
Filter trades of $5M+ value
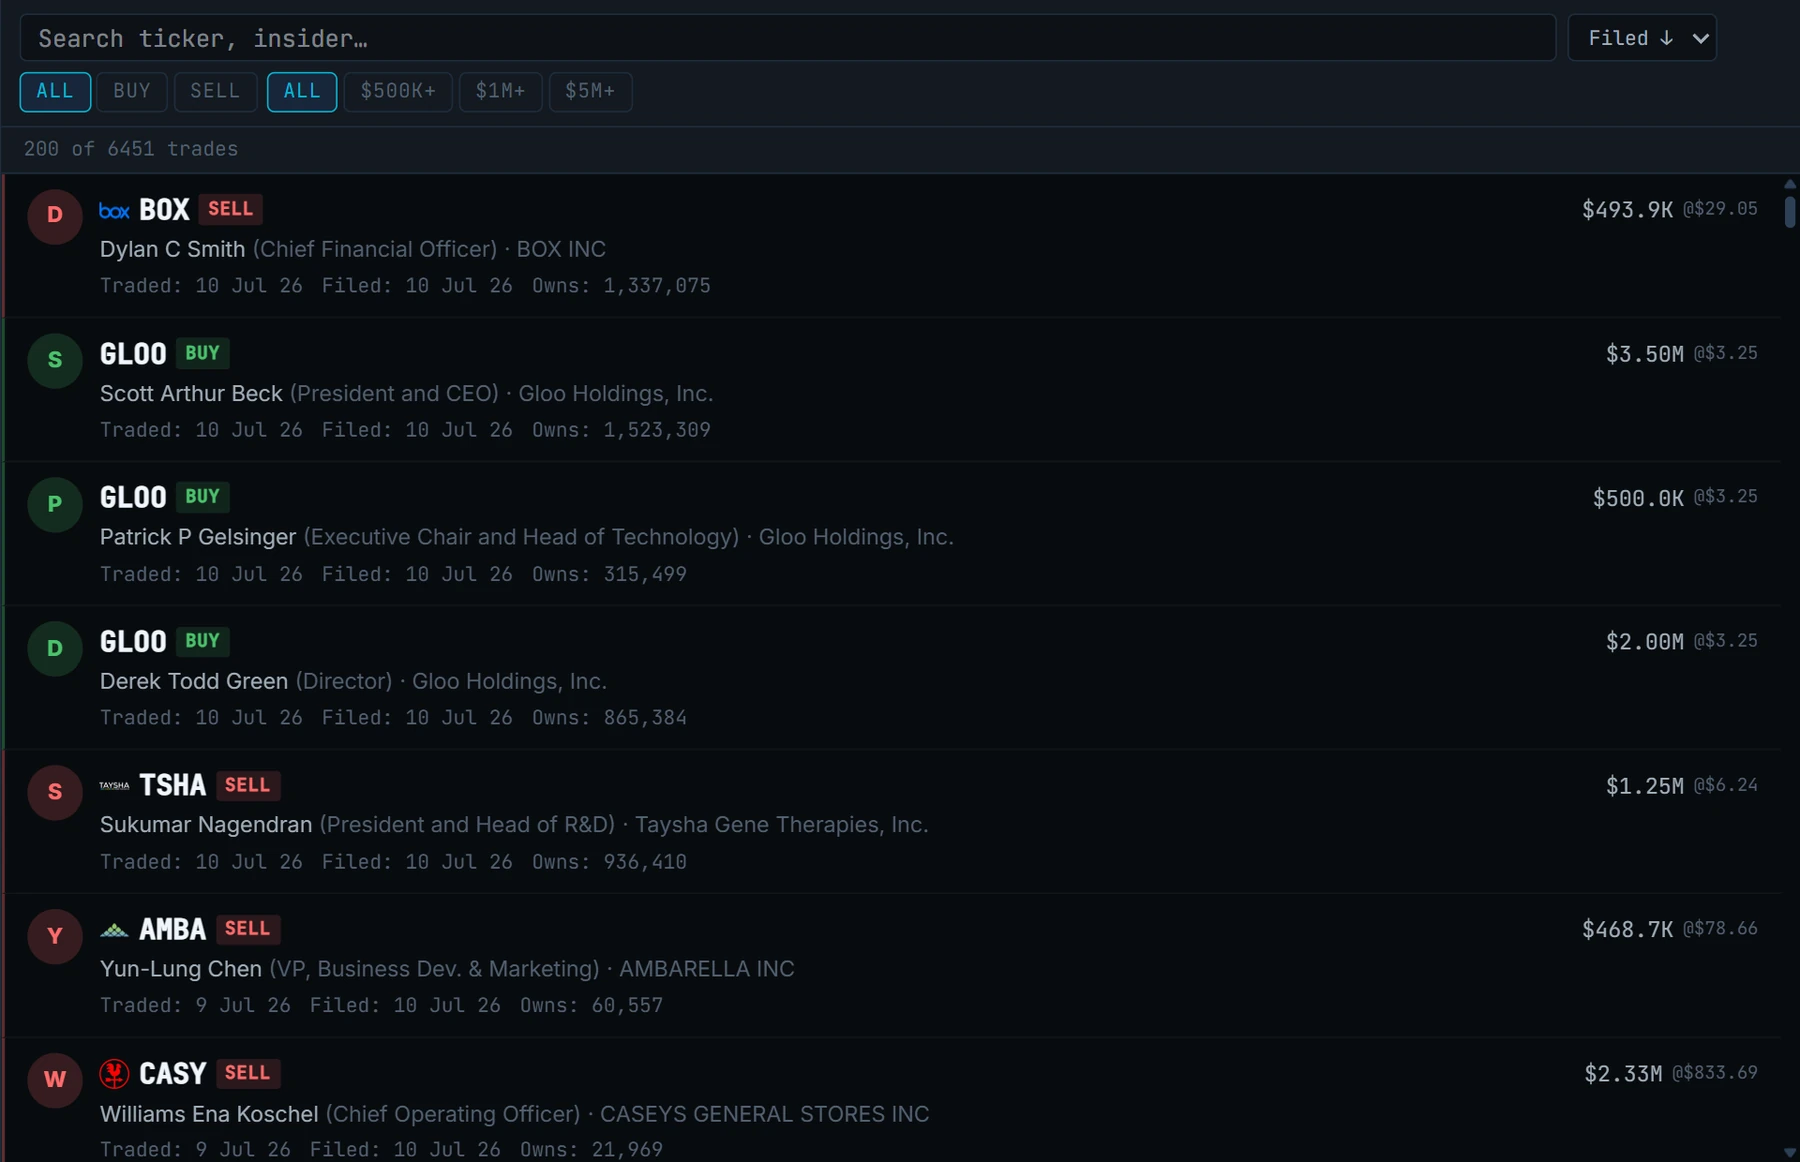(590, 91)
